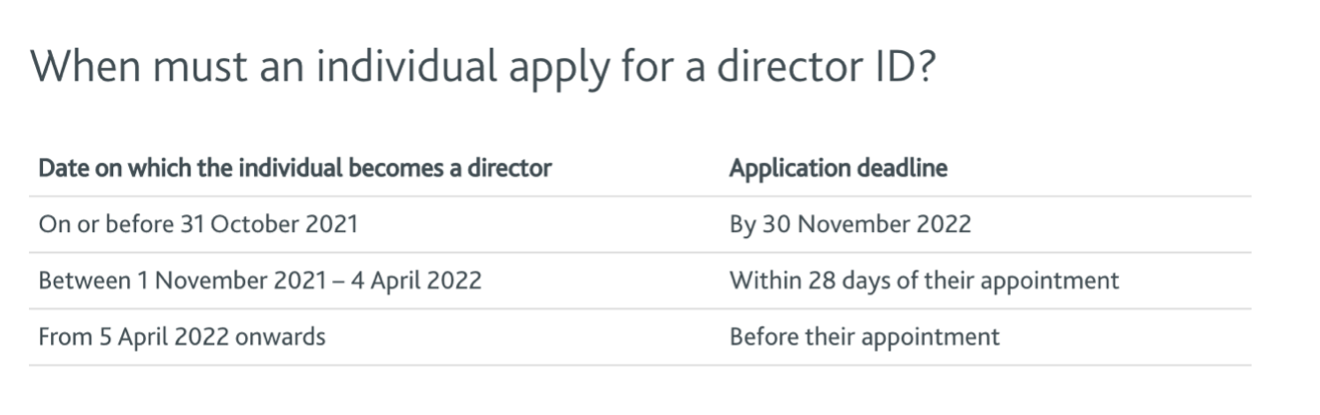Select 'Date on which the individual becomes a director' header

[295, 168]
